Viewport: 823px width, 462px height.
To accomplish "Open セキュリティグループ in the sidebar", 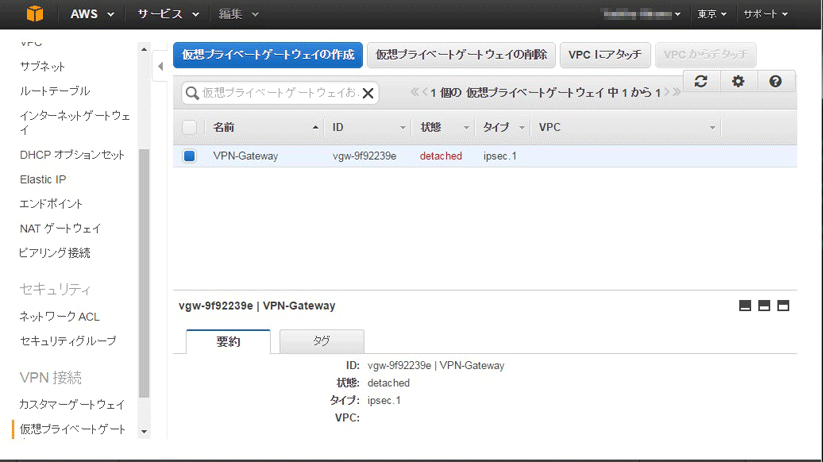I will tap(68, 341).
